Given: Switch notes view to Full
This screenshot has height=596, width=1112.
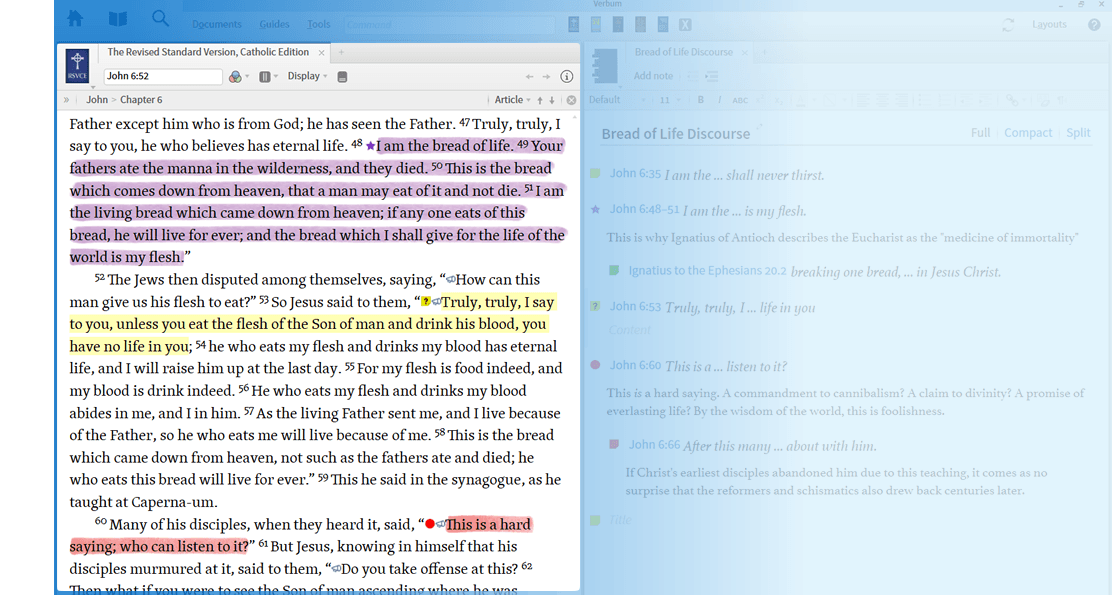Looking at the screenshot, I should coord(980,133).
